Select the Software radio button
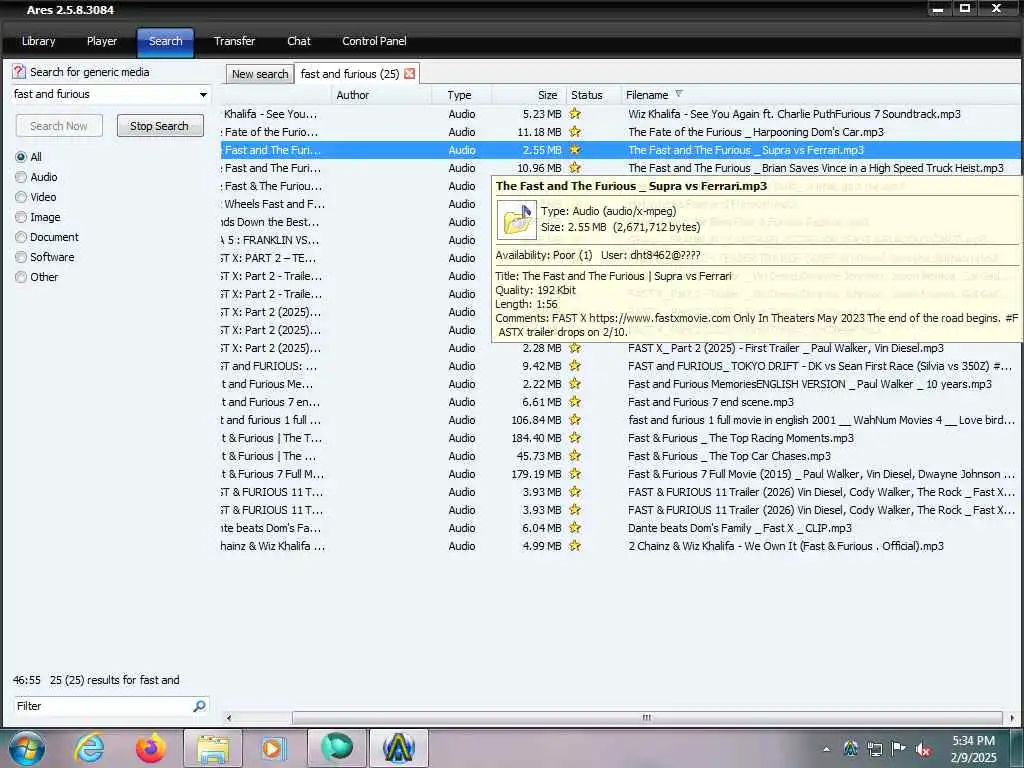 point(21,257)
